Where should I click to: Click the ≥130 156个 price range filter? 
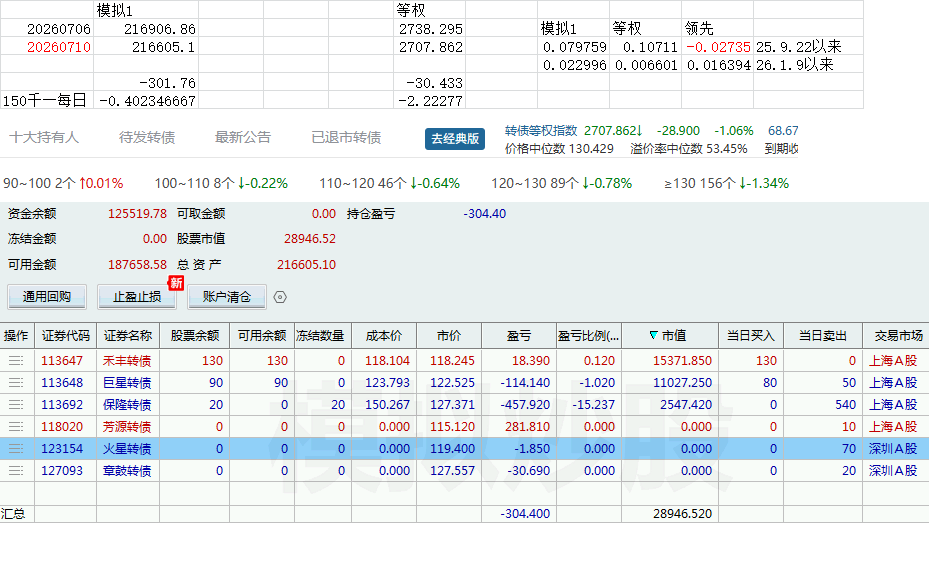[x=727, y=183]
